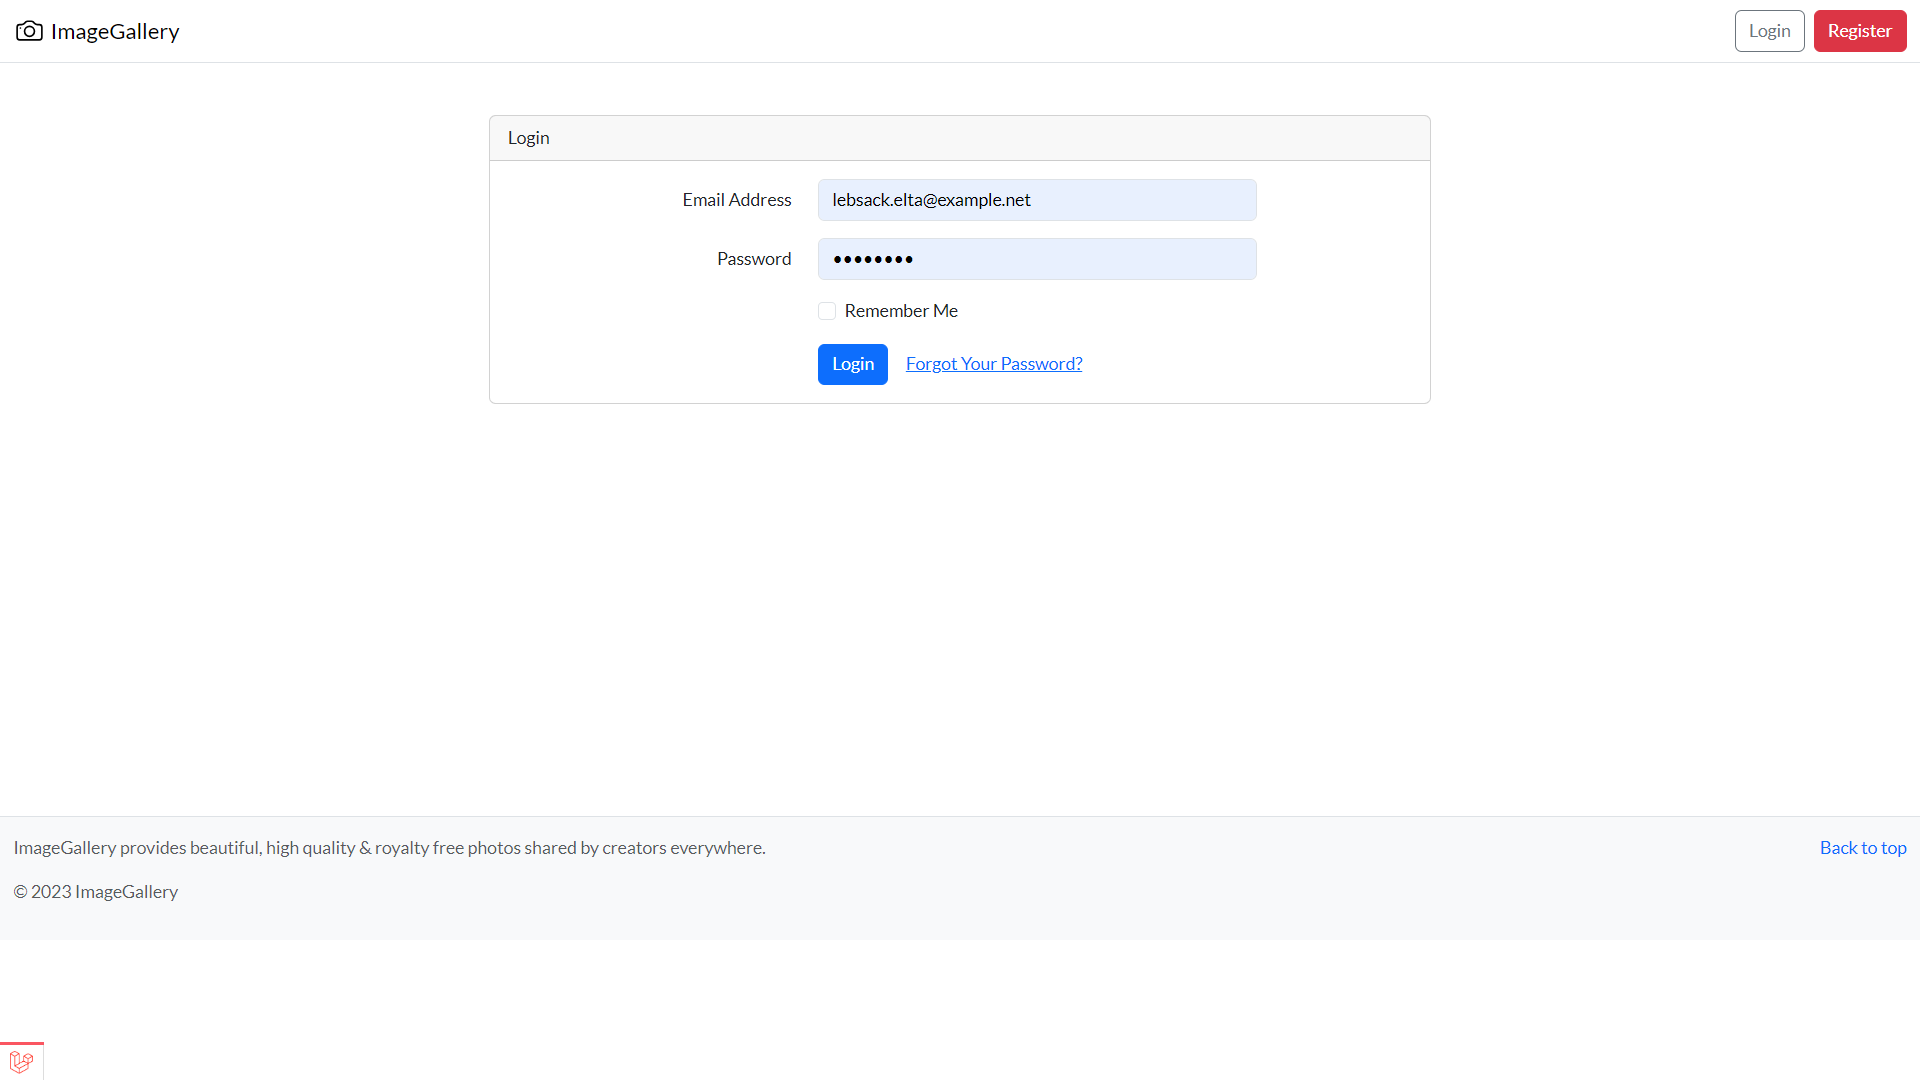Click the Password field label

(x=754, y=259)
